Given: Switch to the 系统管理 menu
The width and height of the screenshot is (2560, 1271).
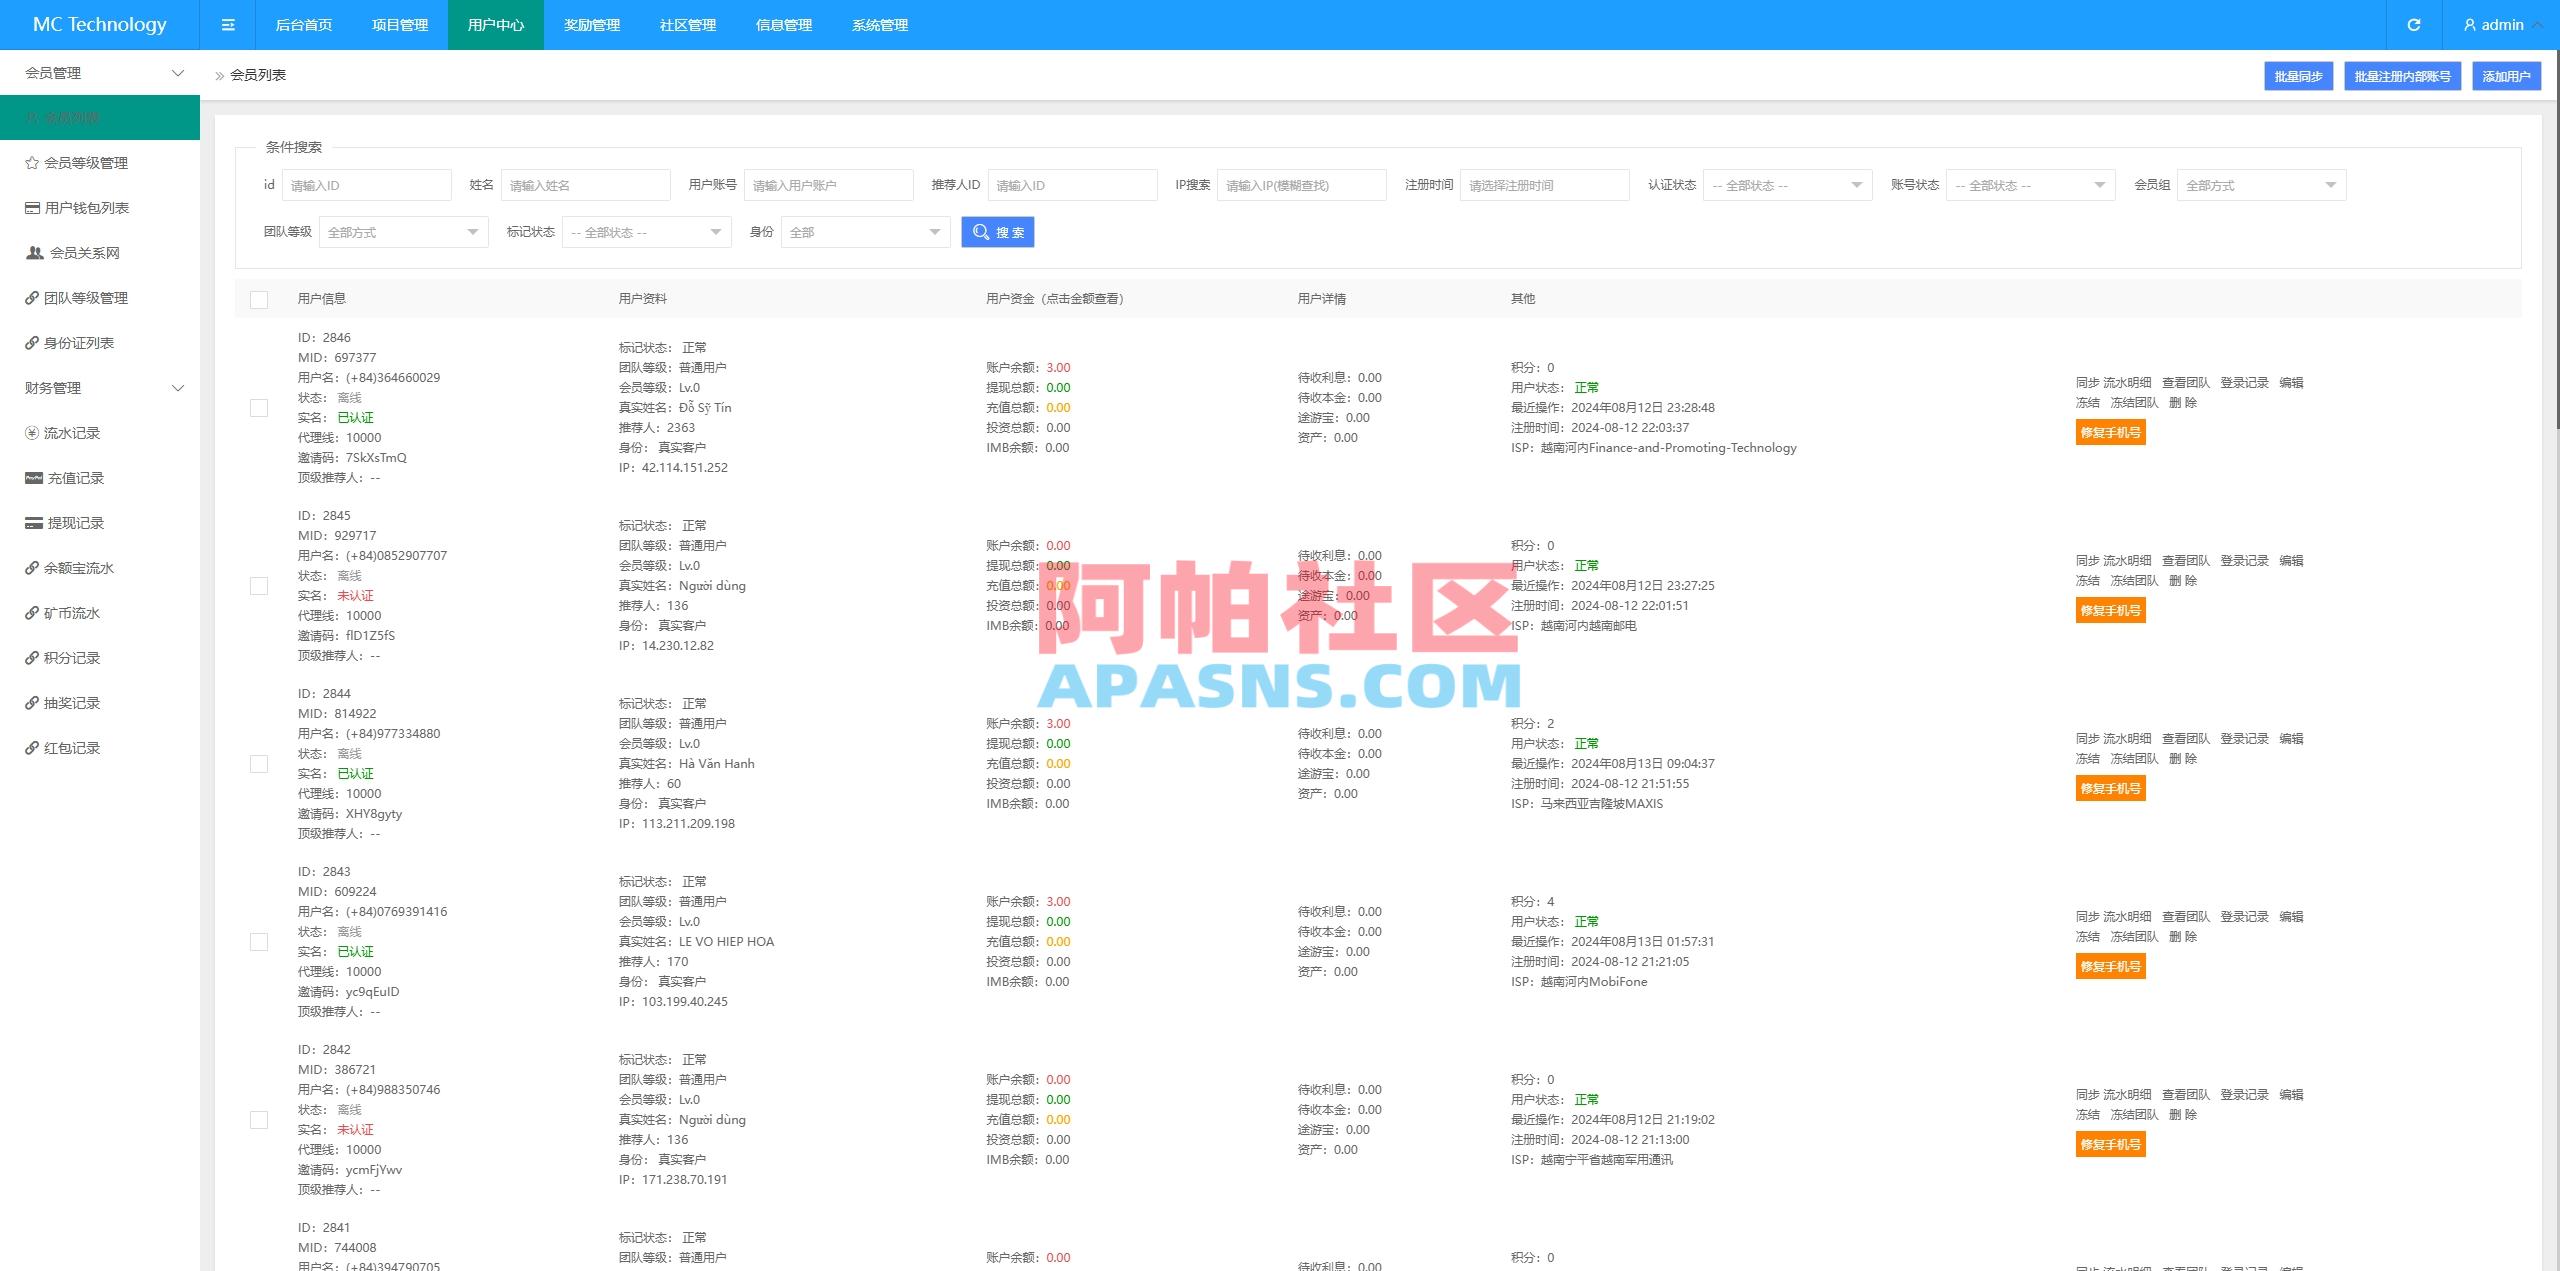Looking at the screenshot, I should [880, 25].
